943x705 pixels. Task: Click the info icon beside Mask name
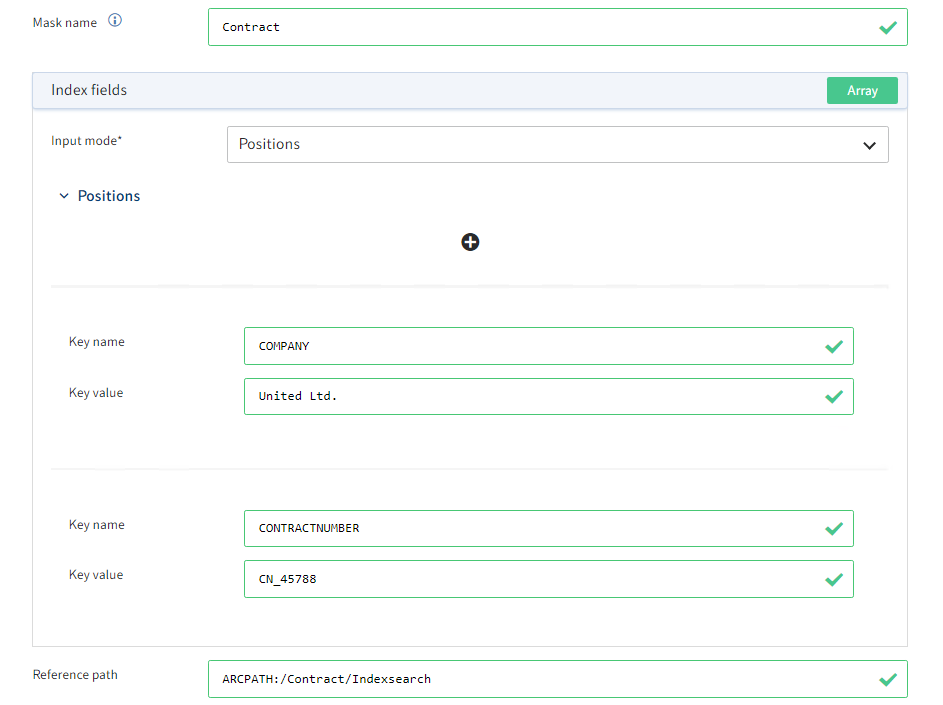coord(114,20)
